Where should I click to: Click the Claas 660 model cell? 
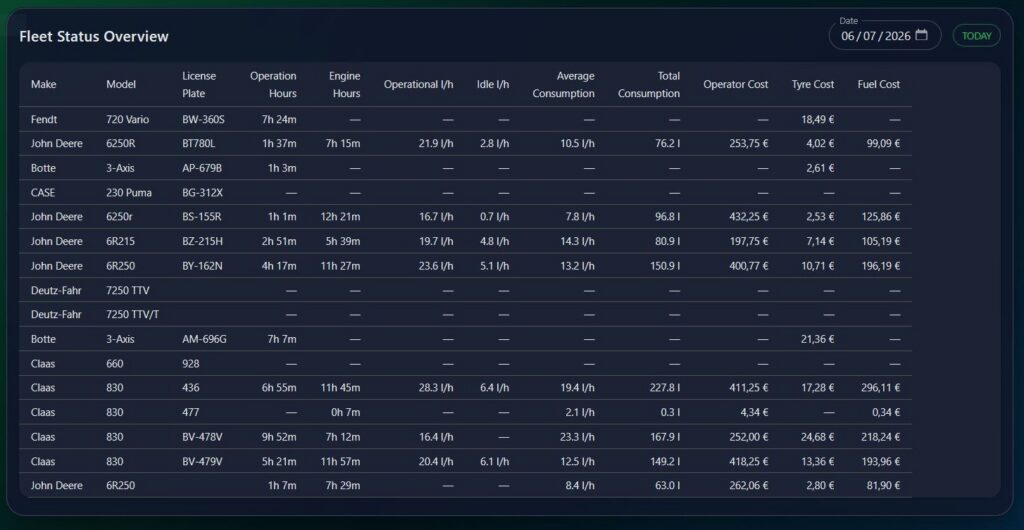point(114,364)
